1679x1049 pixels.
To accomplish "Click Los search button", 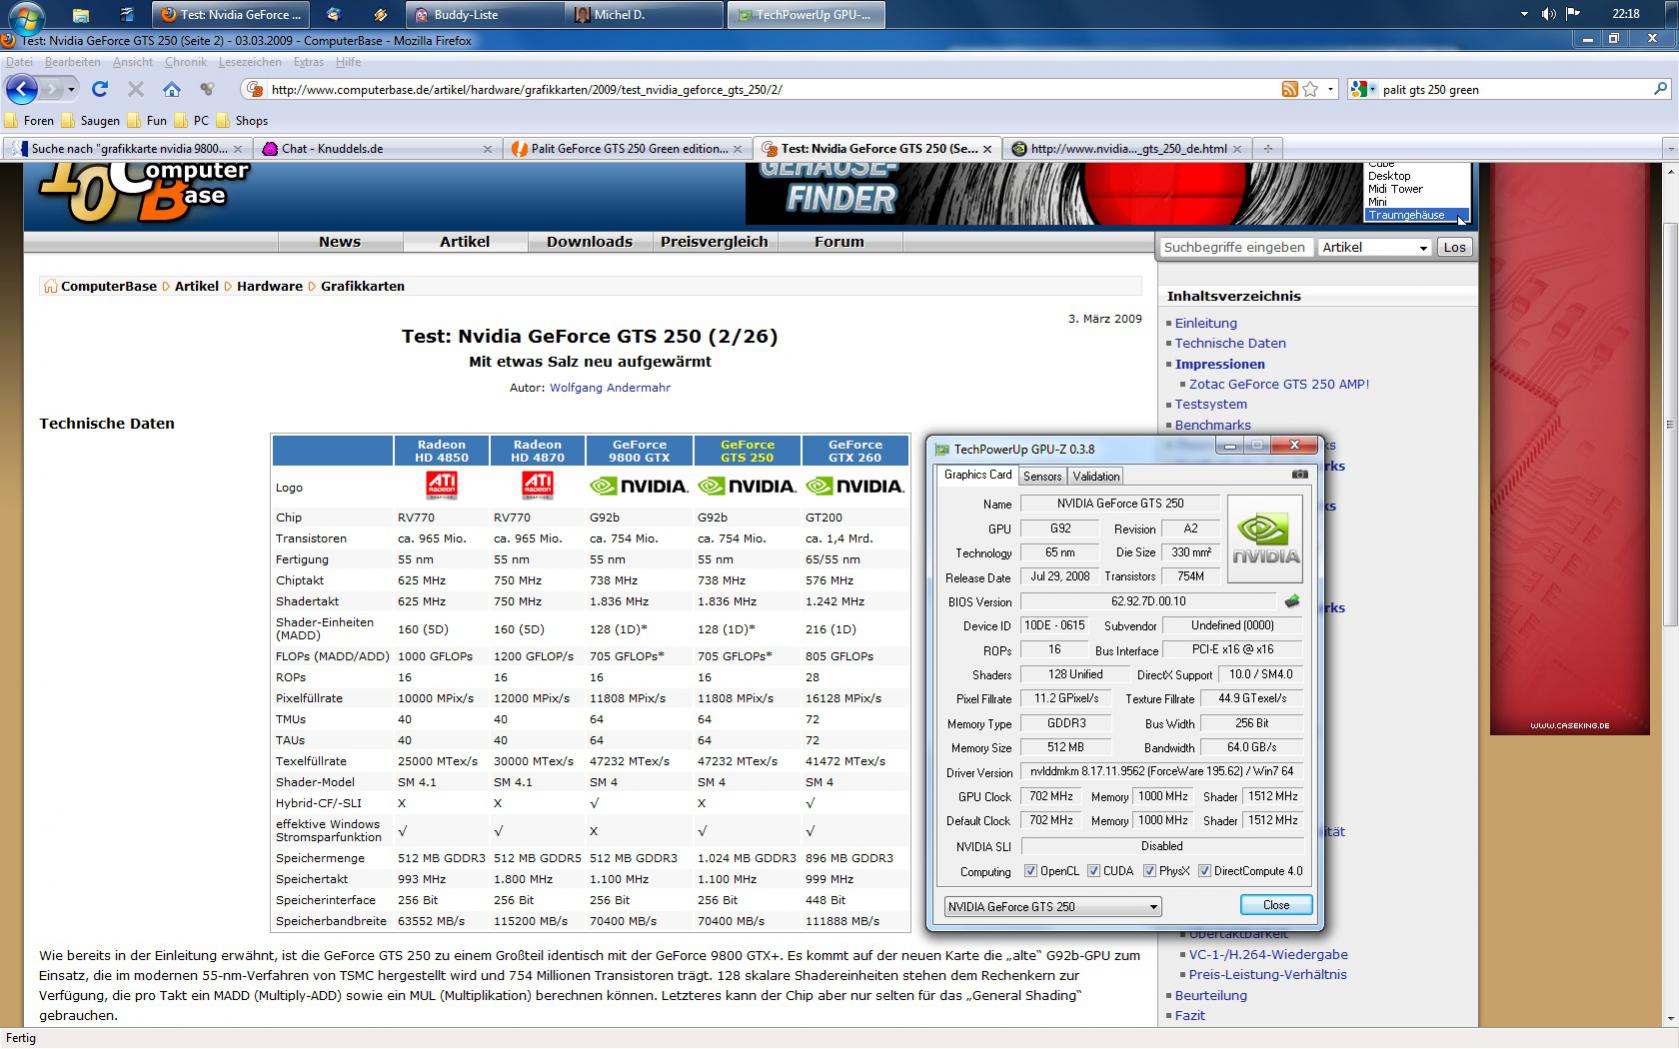I will coord(1454,247).
